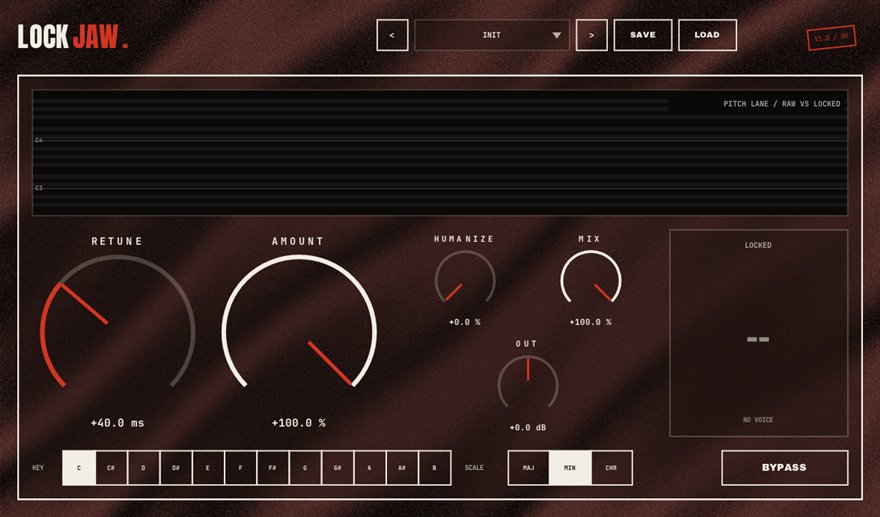
Task: Click the LOCKED note display panel
Action: point(758,333)
